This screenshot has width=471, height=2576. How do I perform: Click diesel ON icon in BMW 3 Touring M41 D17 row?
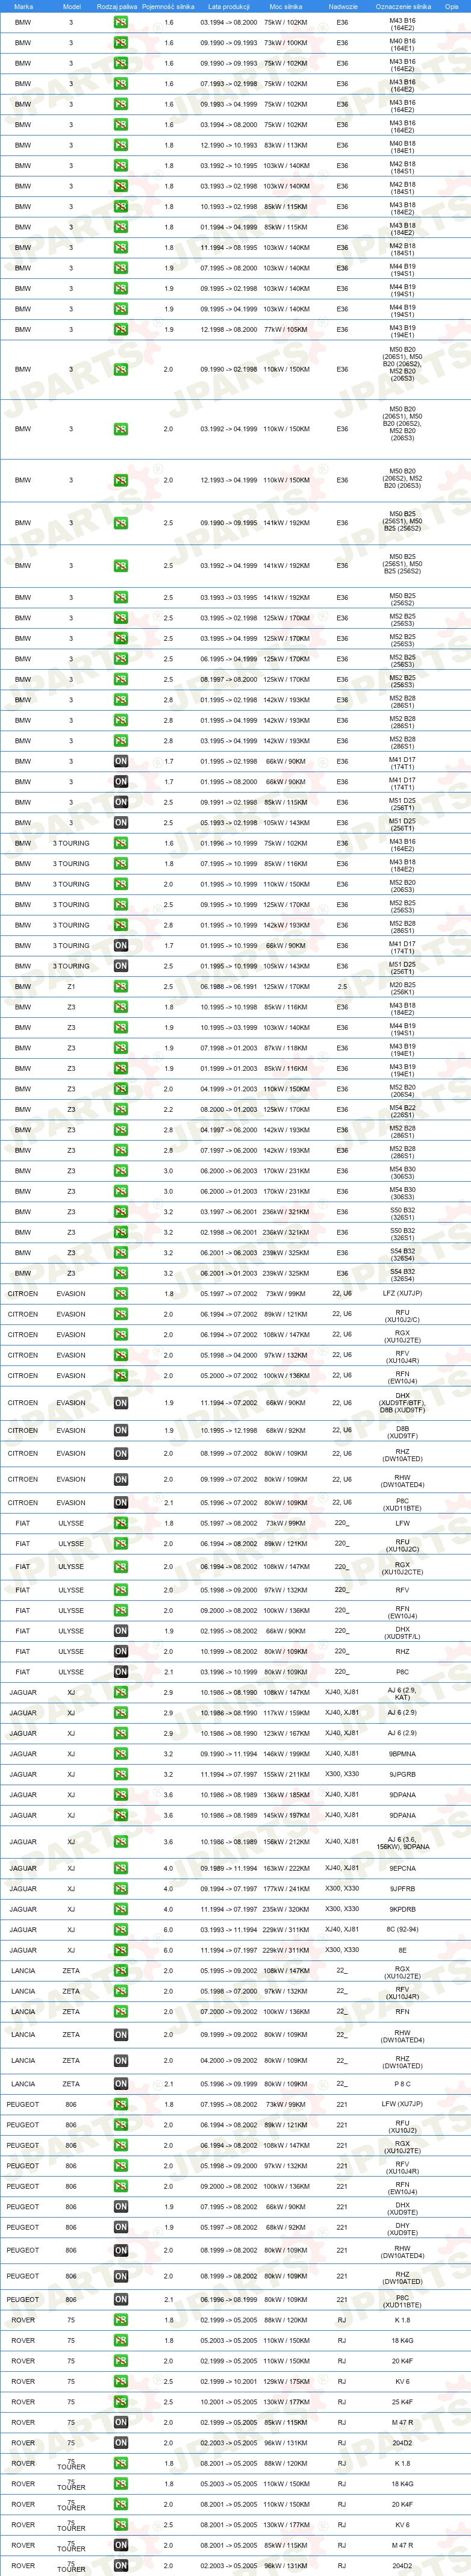pyautogui.click(x=120, y=945)
